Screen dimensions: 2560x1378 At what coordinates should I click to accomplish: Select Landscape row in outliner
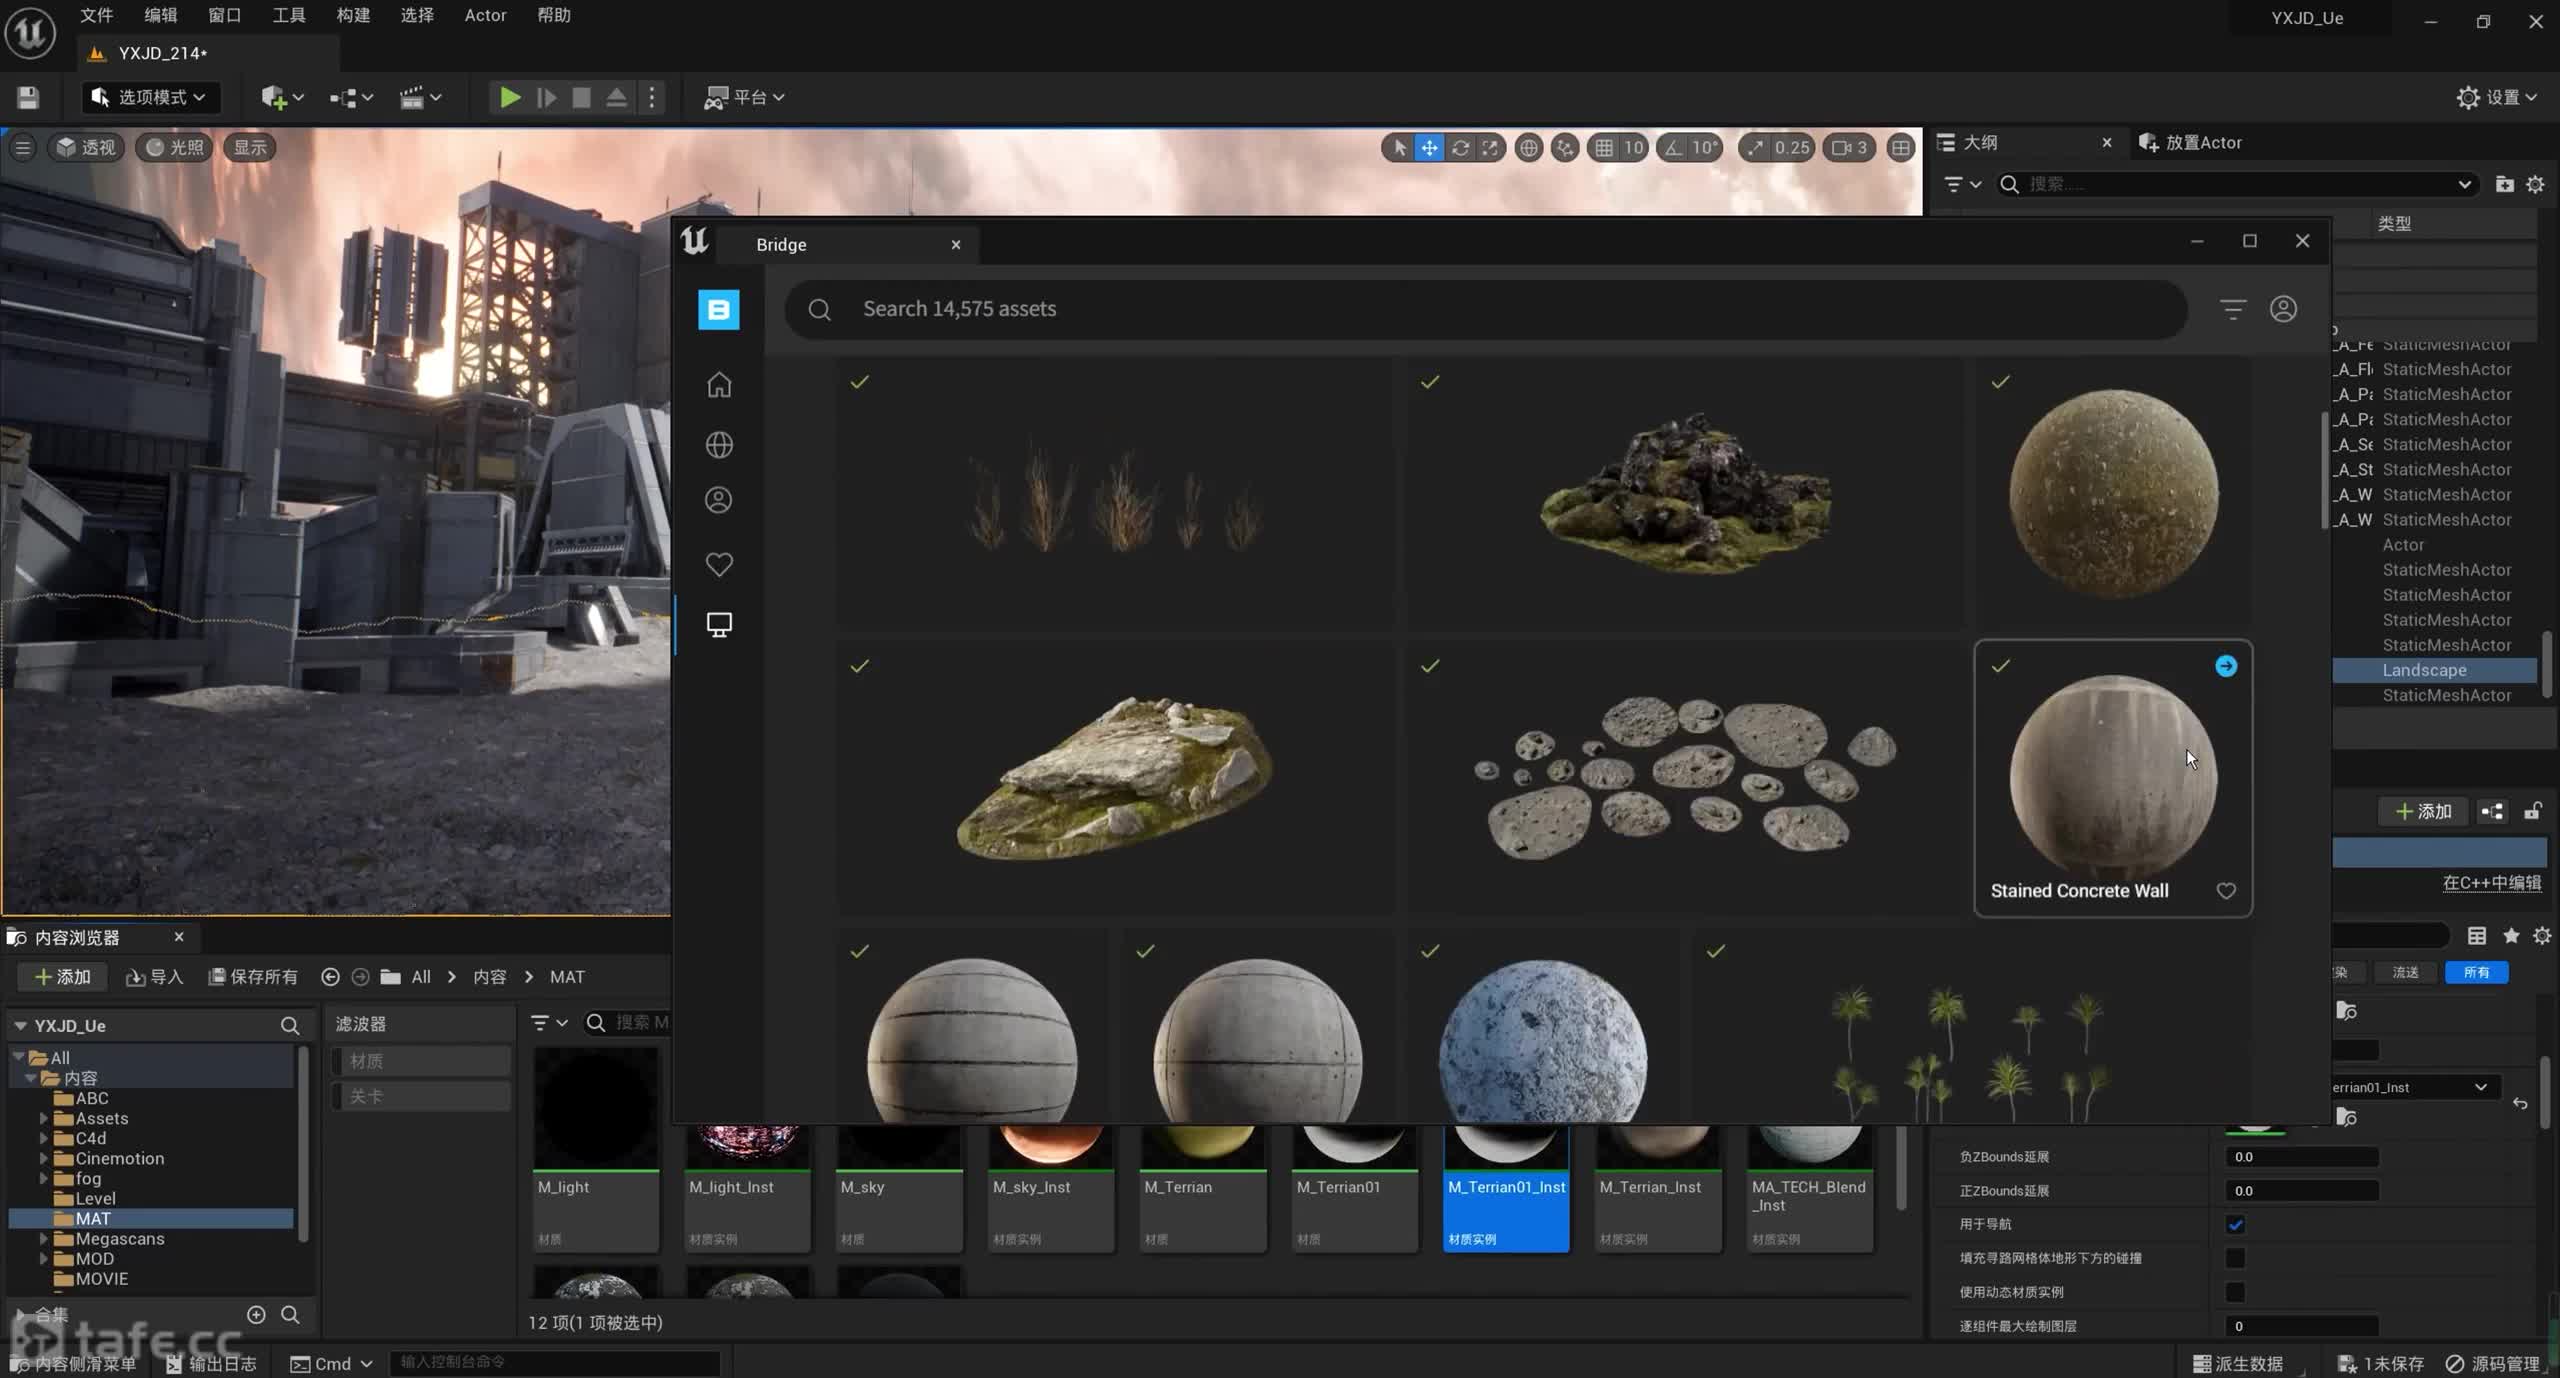point(2434,670)
